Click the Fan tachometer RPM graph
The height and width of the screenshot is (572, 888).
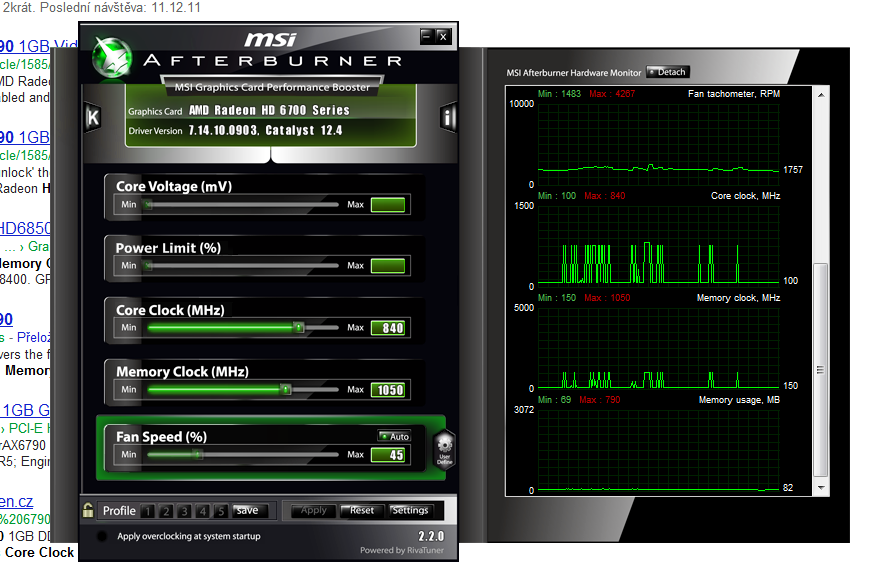point(659,144)
